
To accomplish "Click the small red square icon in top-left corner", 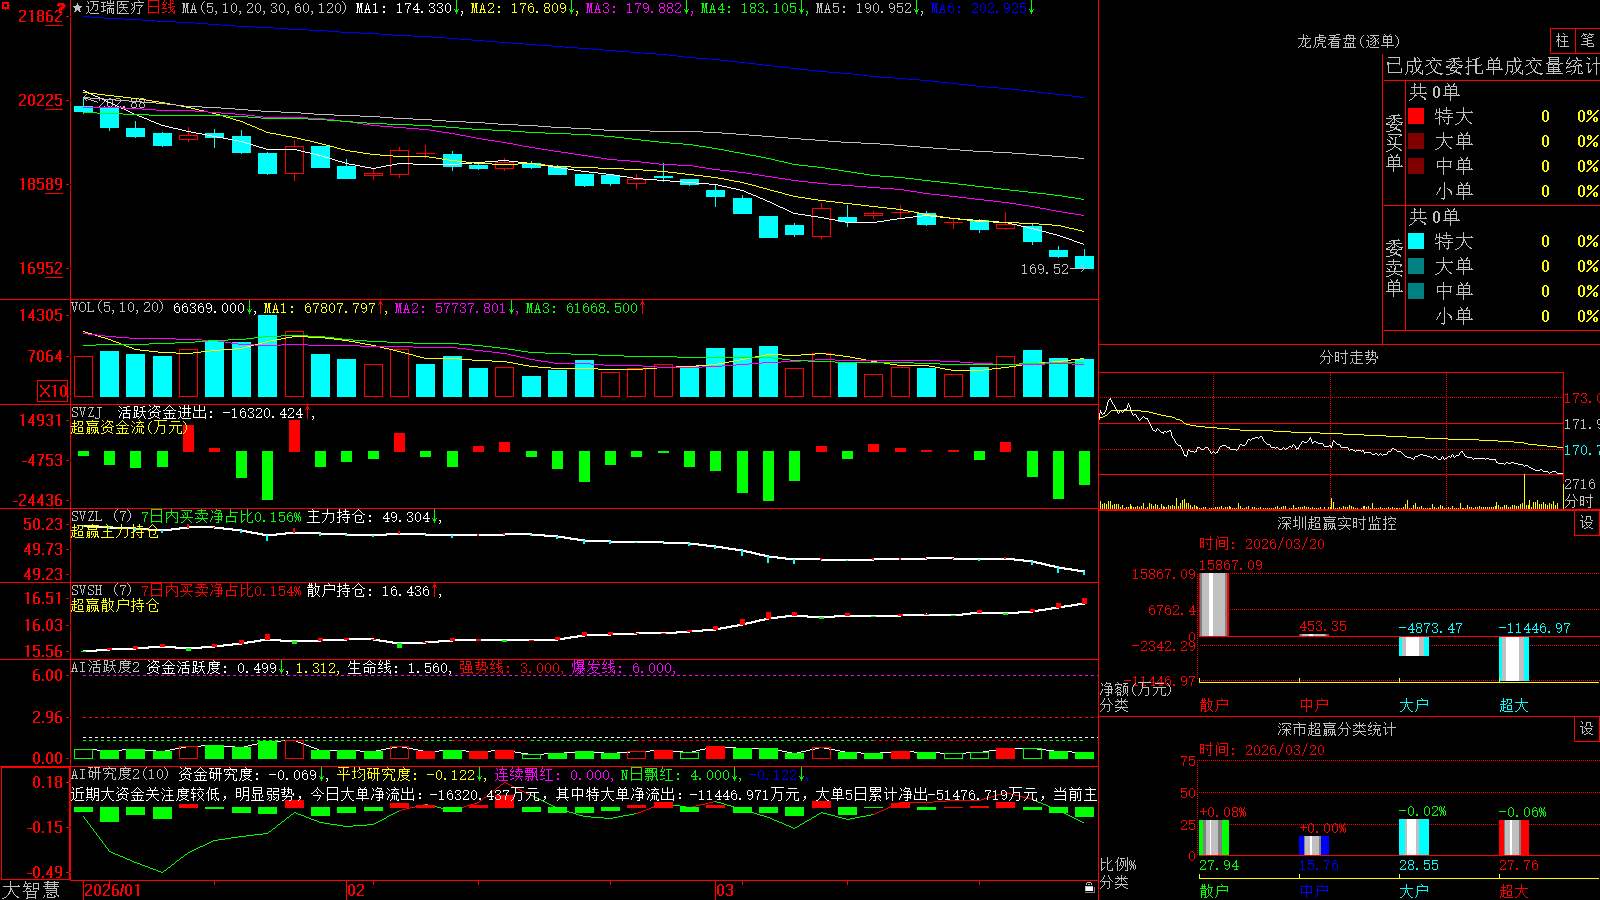I will tap(4, 5).
